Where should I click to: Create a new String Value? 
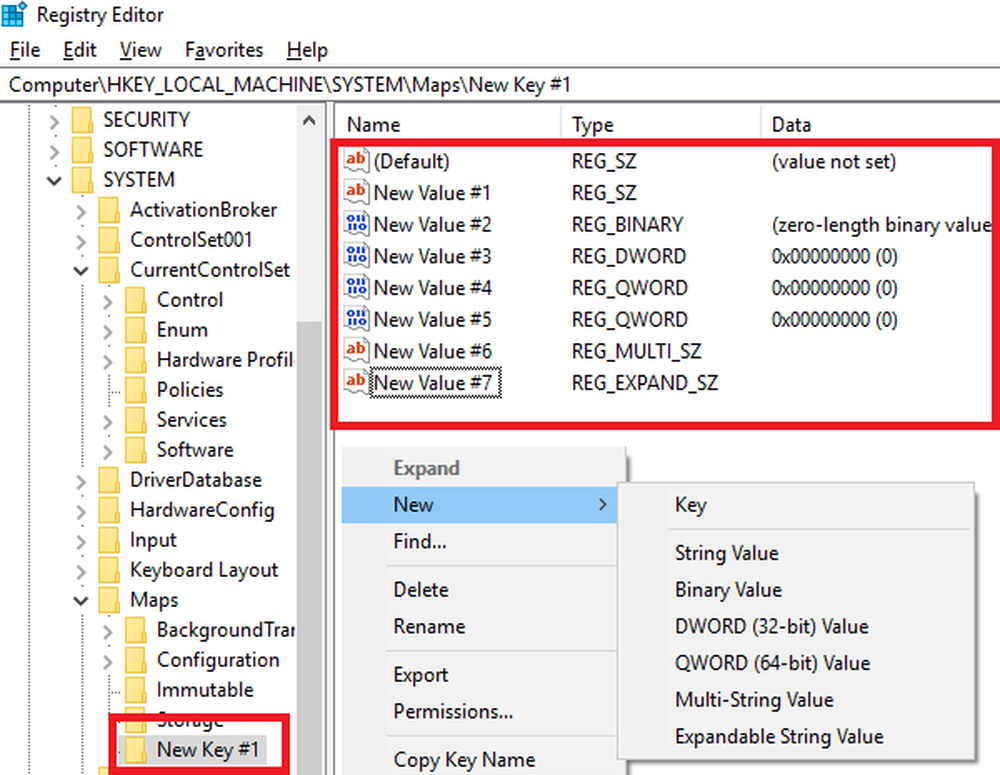(x=796, y=552)
